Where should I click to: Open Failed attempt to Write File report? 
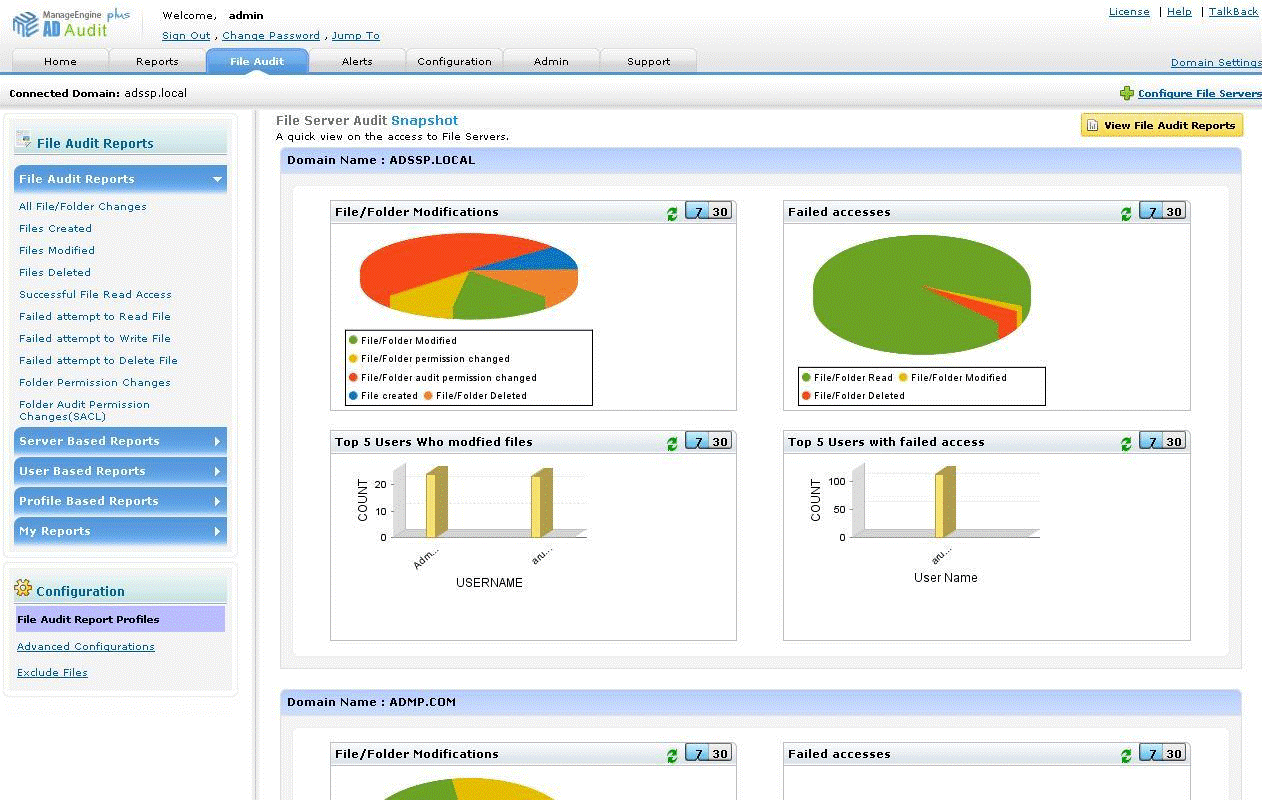coord(95,339)
